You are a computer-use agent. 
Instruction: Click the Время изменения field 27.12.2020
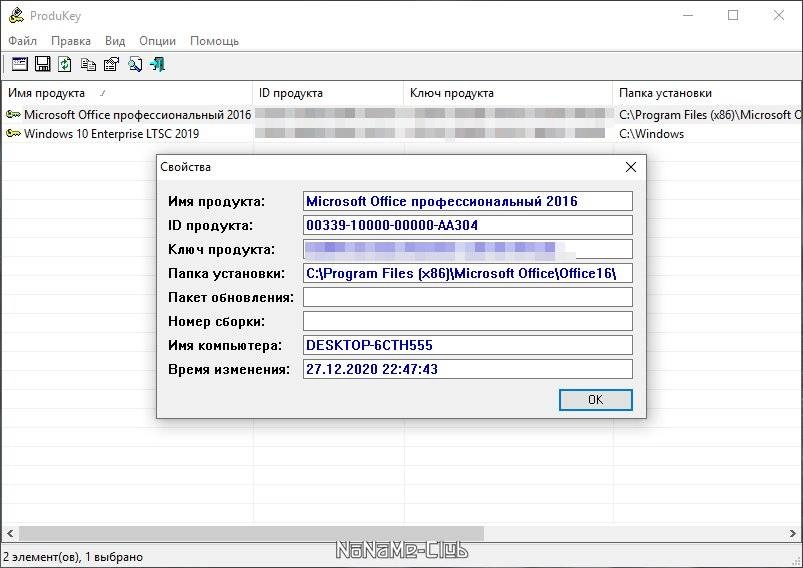point(468,369)
